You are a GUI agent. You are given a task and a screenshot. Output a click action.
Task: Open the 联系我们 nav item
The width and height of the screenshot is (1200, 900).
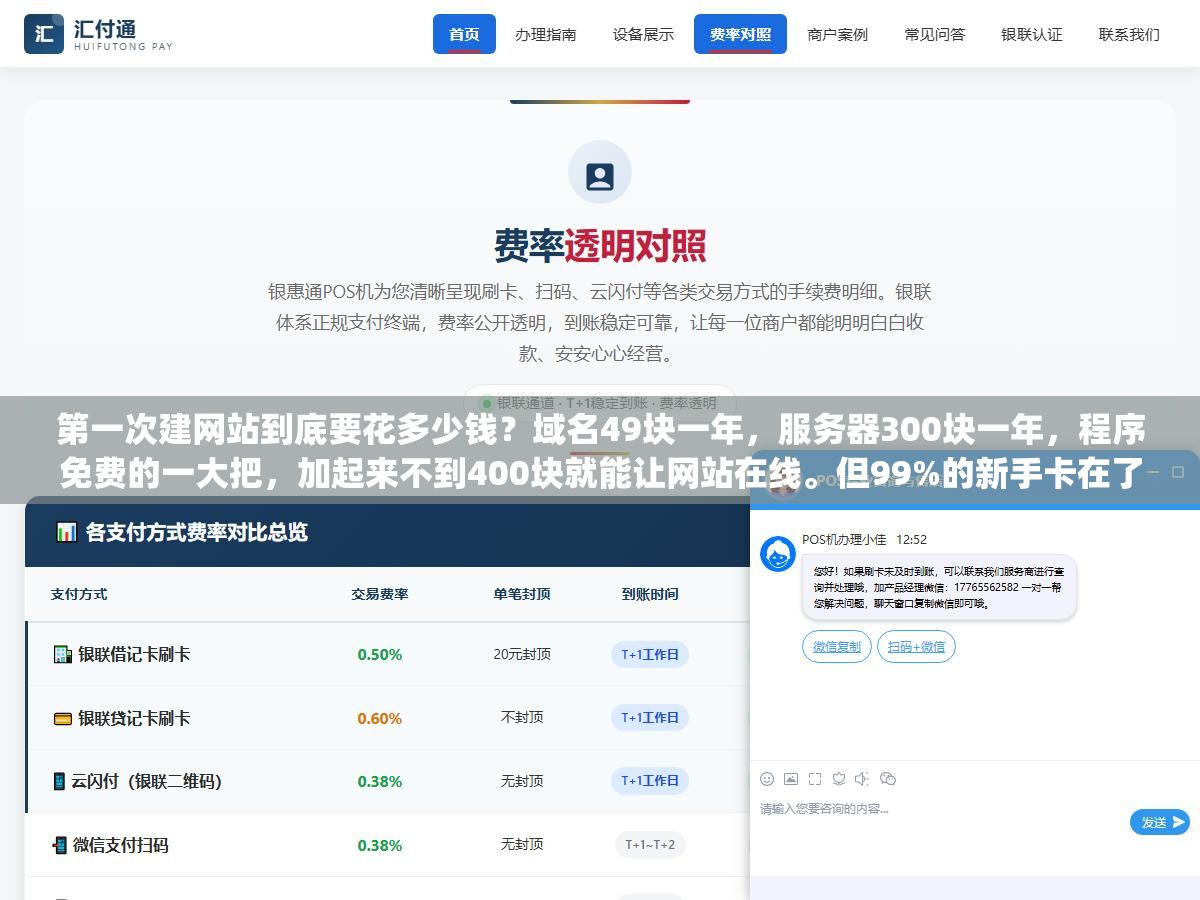tap(1129, 34)
